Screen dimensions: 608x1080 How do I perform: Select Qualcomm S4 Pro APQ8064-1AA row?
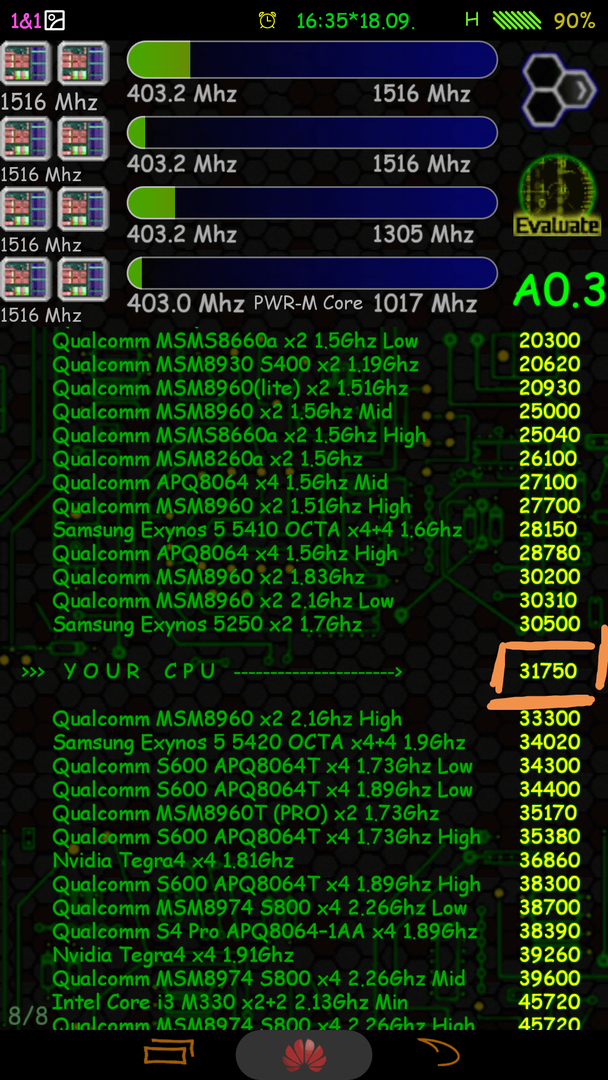click(317, 931)
